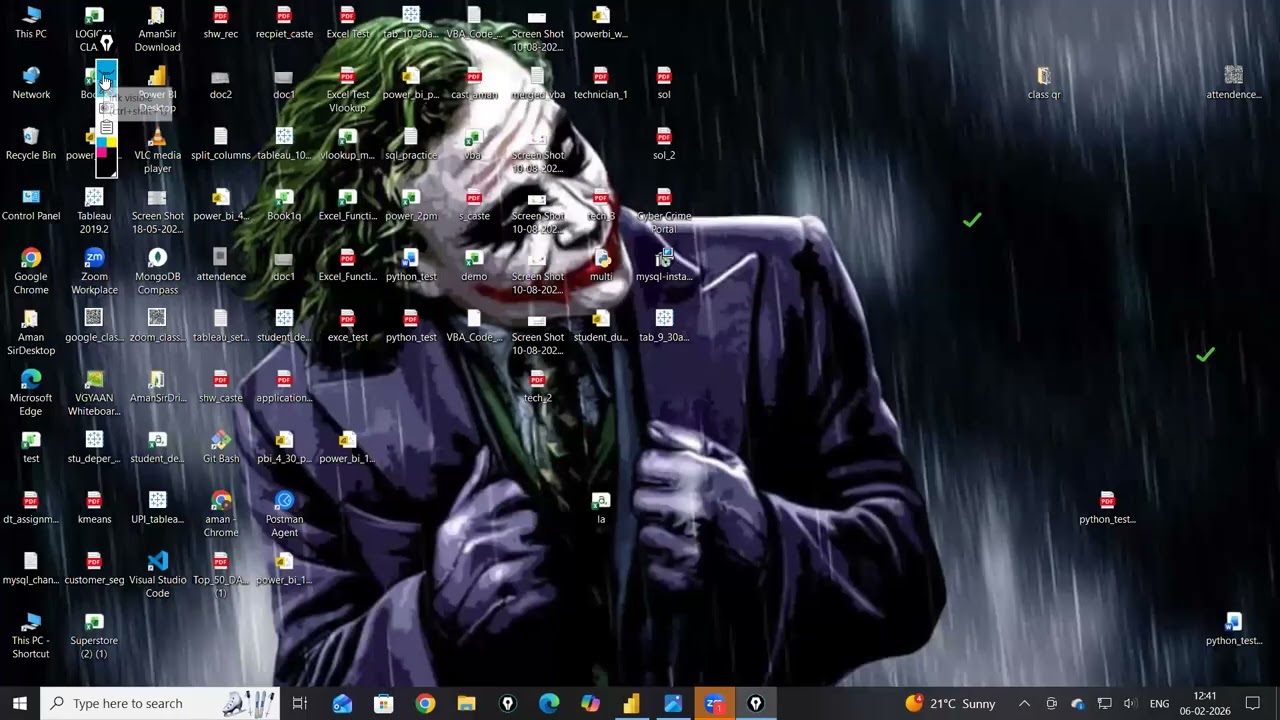
Task: Click the OneDrive tray icon
Action: (1077, 703)
